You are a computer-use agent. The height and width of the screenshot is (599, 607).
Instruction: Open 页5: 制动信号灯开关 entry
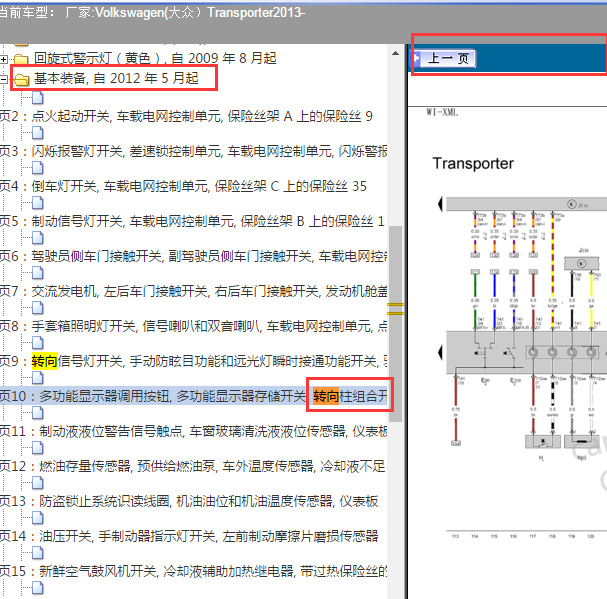coord(193,221)
